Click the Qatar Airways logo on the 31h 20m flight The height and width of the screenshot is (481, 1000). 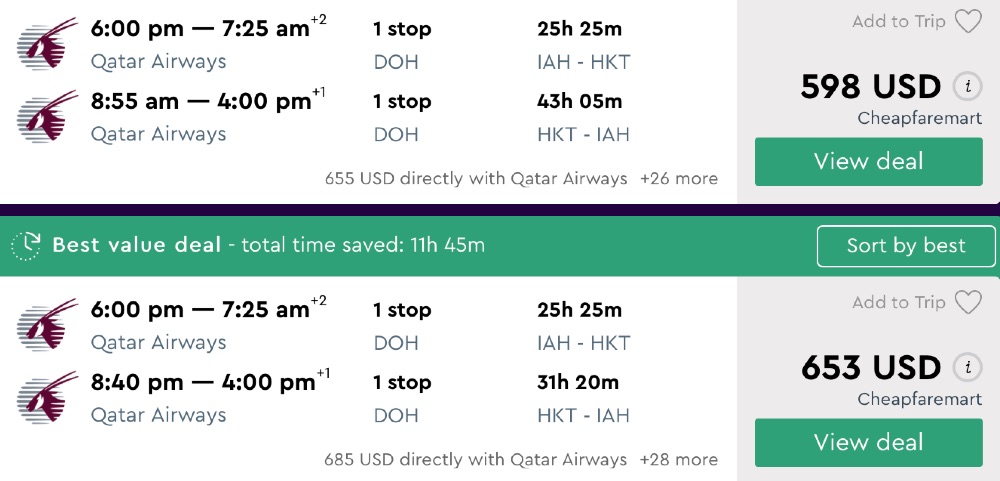tap(48, 397)
